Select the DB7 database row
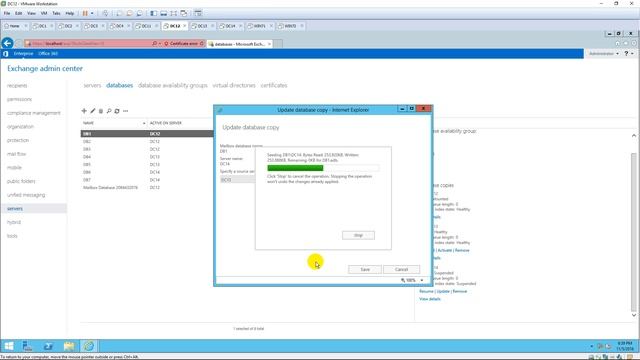Screen dimensions: 640x360 (147, 180)
